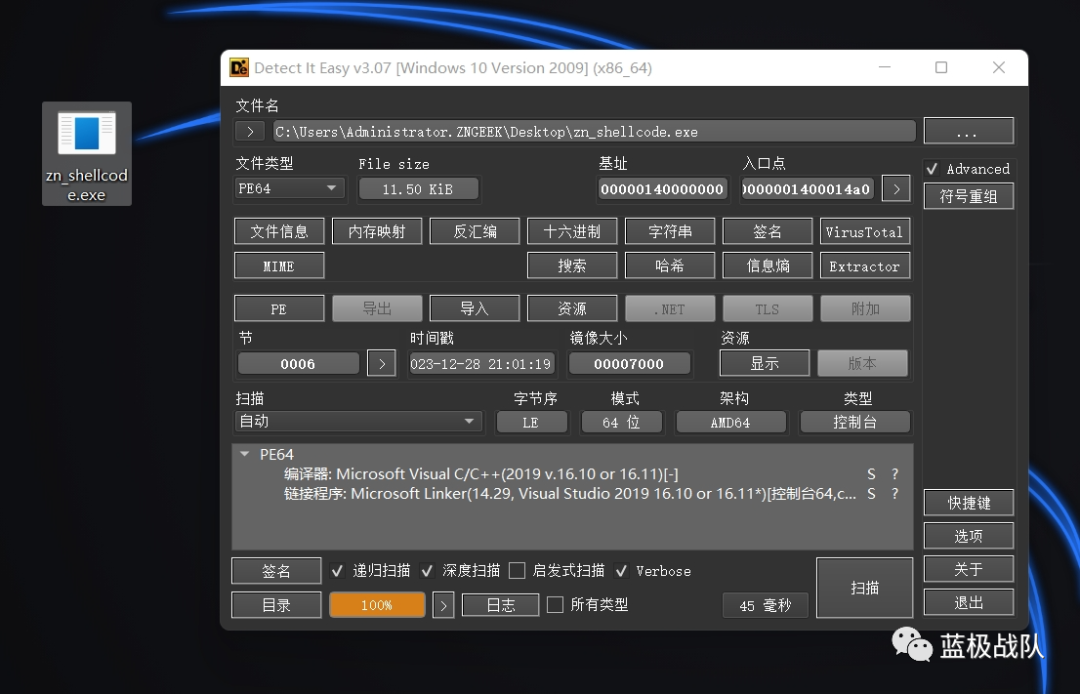Toggle the 递归扫描 checkbox

point(338,571)
